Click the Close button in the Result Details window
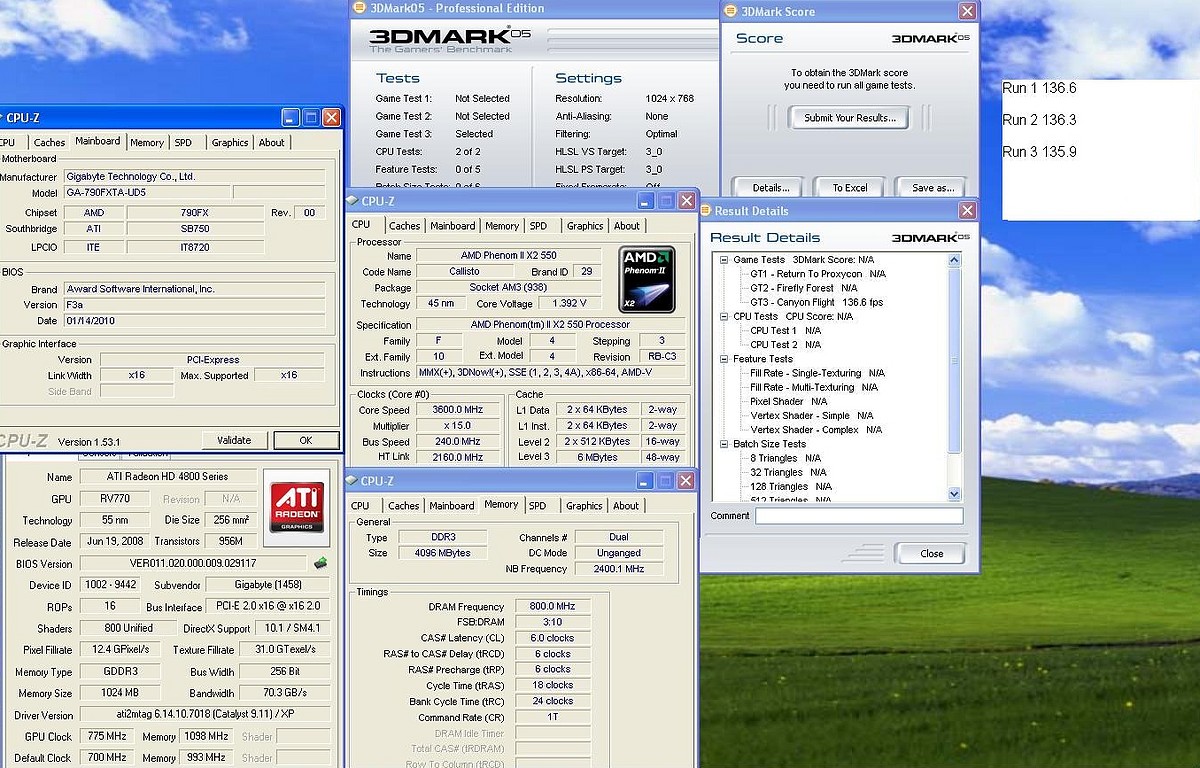Screen dimensions: 1200x768 tap(931, 553)
